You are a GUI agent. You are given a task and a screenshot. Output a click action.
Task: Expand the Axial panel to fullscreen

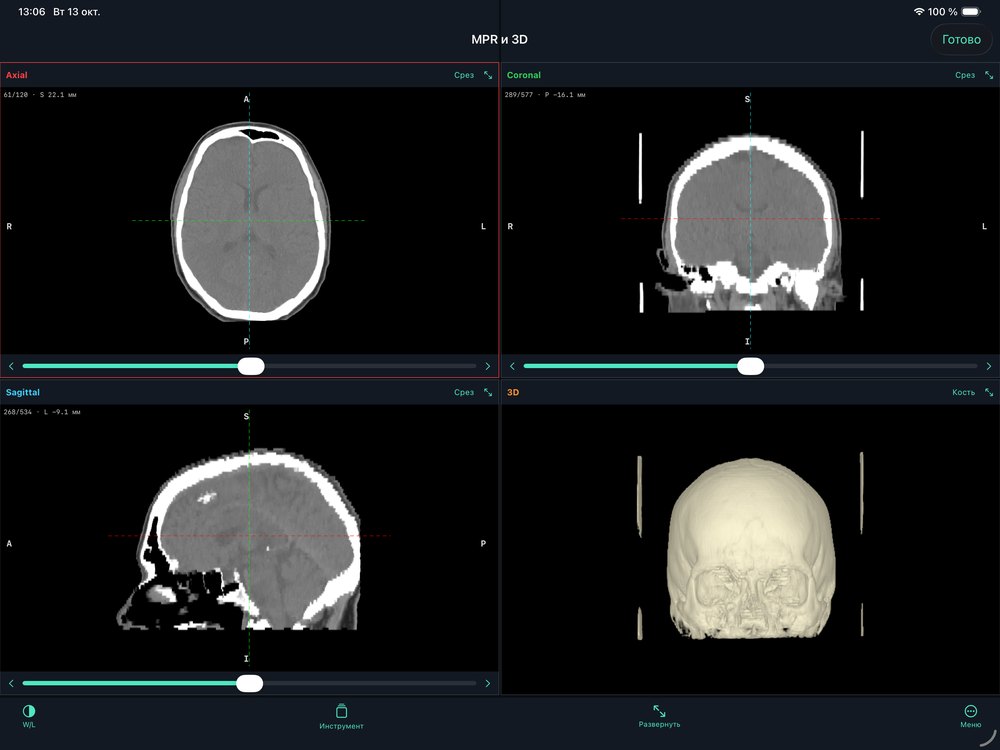pyautogui.click(x=488, y=75)
